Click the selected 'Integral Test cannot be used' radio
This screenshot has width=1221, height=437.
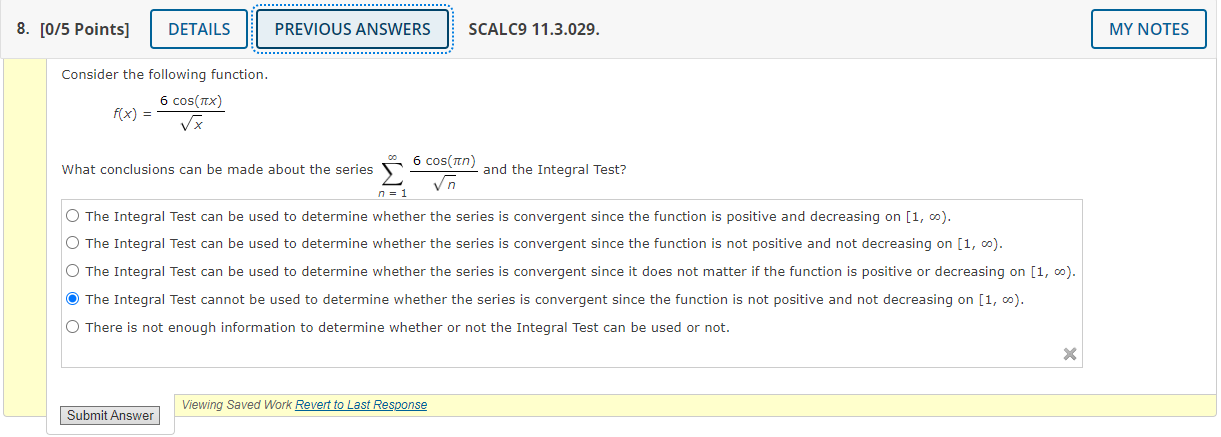point(72,299)
